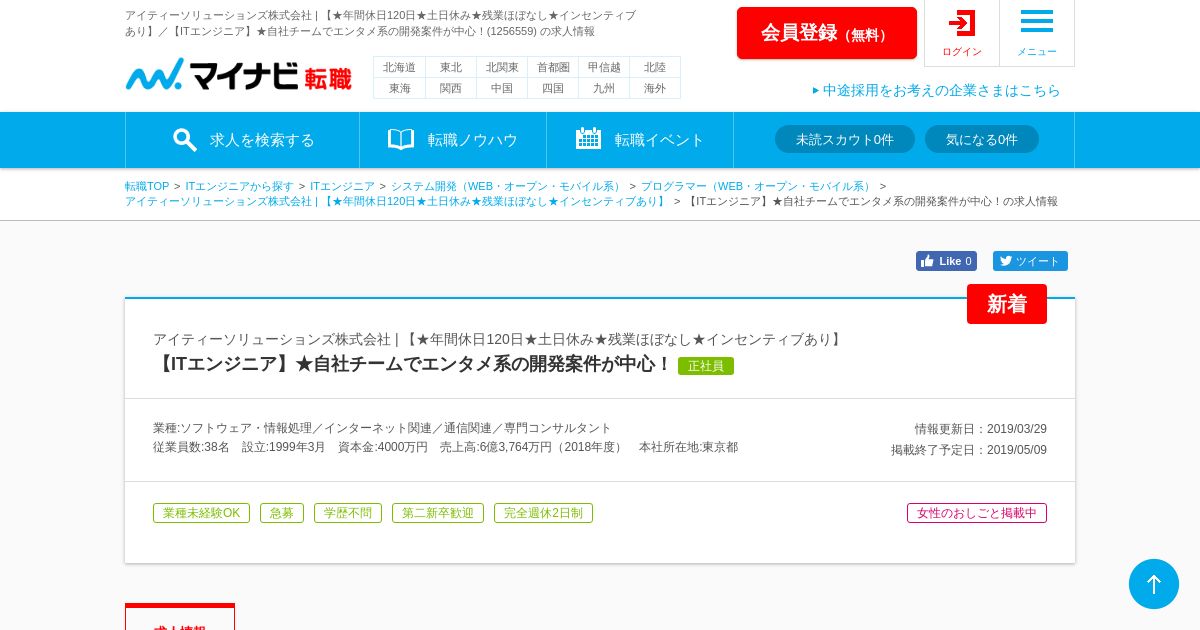Select 北海道 region
Viewport: 1200px width, 630px height.
(399, 67)
